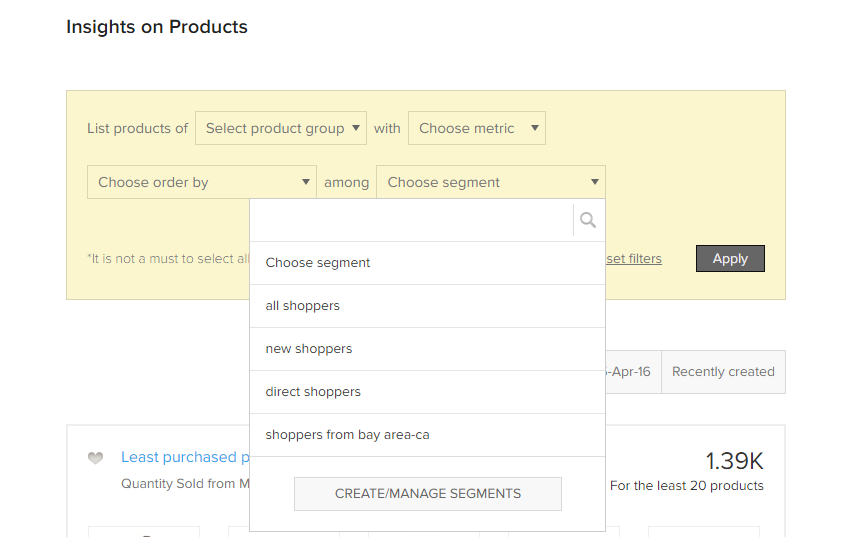This screenshot has width=847, height=537.
Task: Click the CREATE/MANAGE SEGMENTS button
Action: click(x=428, y=493)
